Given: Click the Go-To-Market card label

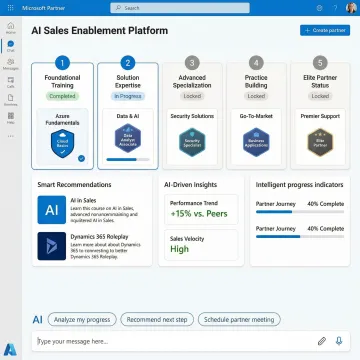Looking at the screenshot, I should [x=256, y=116].
